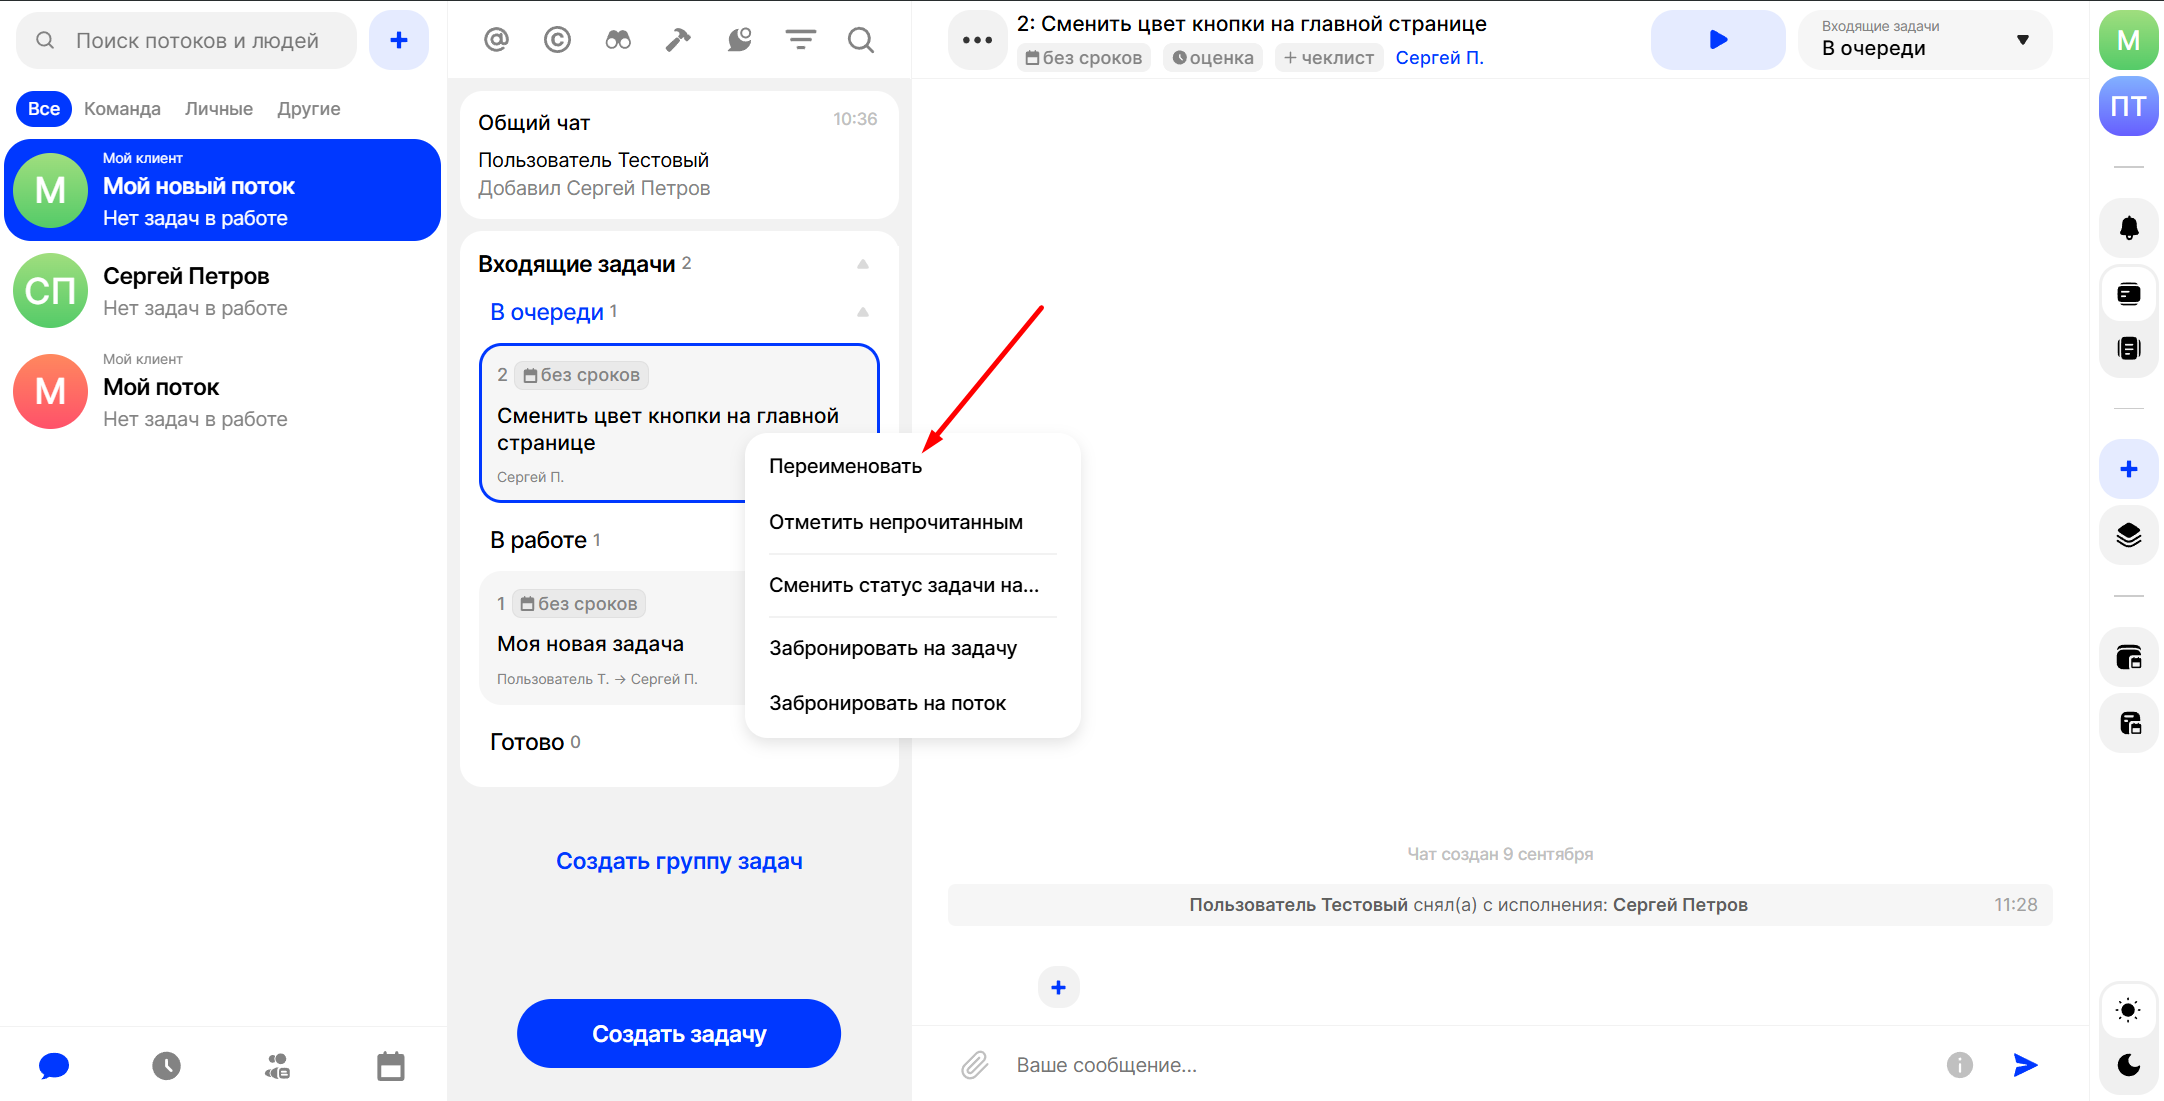The height and width of the screenshot is (1101, 2164).
Task: Click the «Создать группу задач» link
Action: (678, 861)
